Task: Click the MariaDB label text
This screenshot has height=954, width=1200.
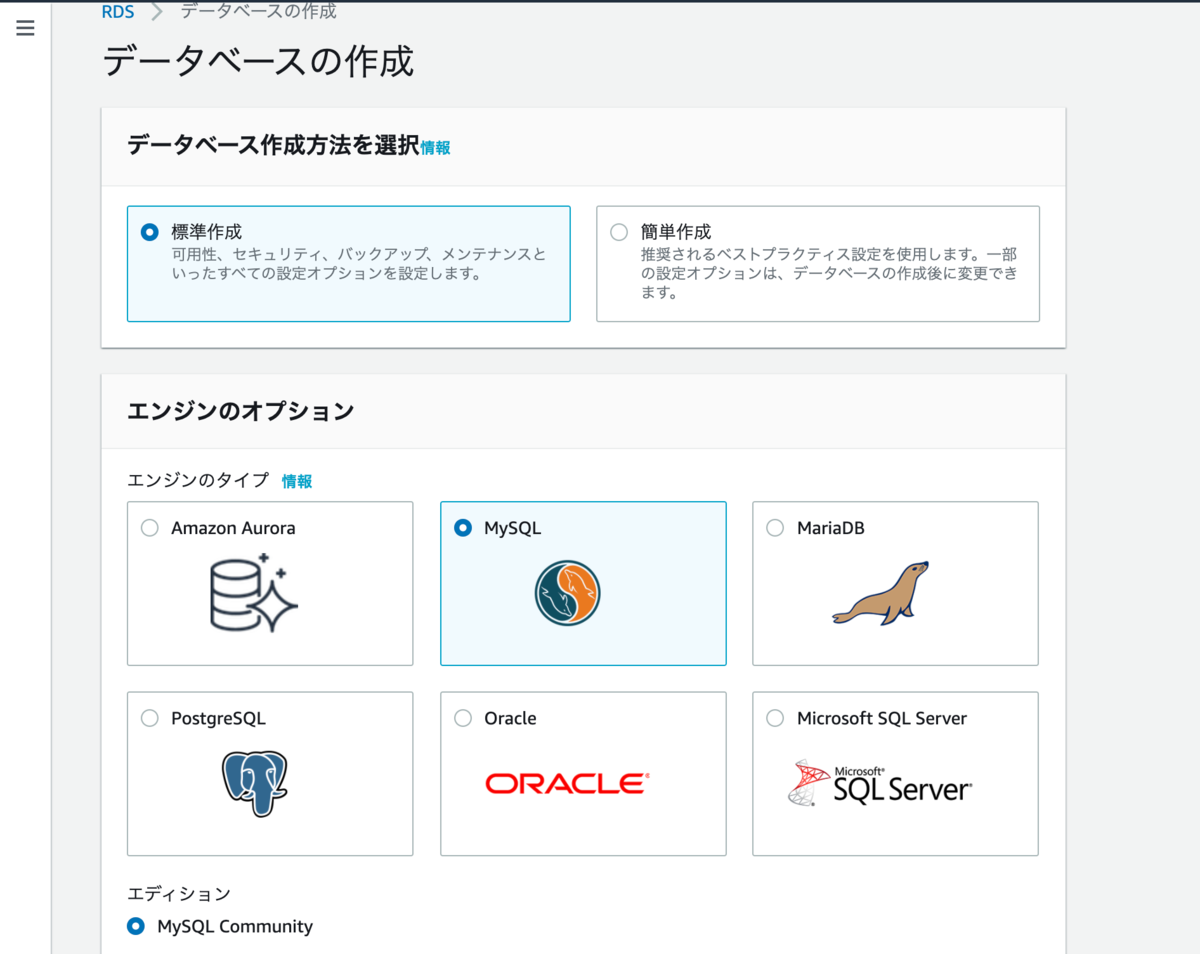Action: 831,528
